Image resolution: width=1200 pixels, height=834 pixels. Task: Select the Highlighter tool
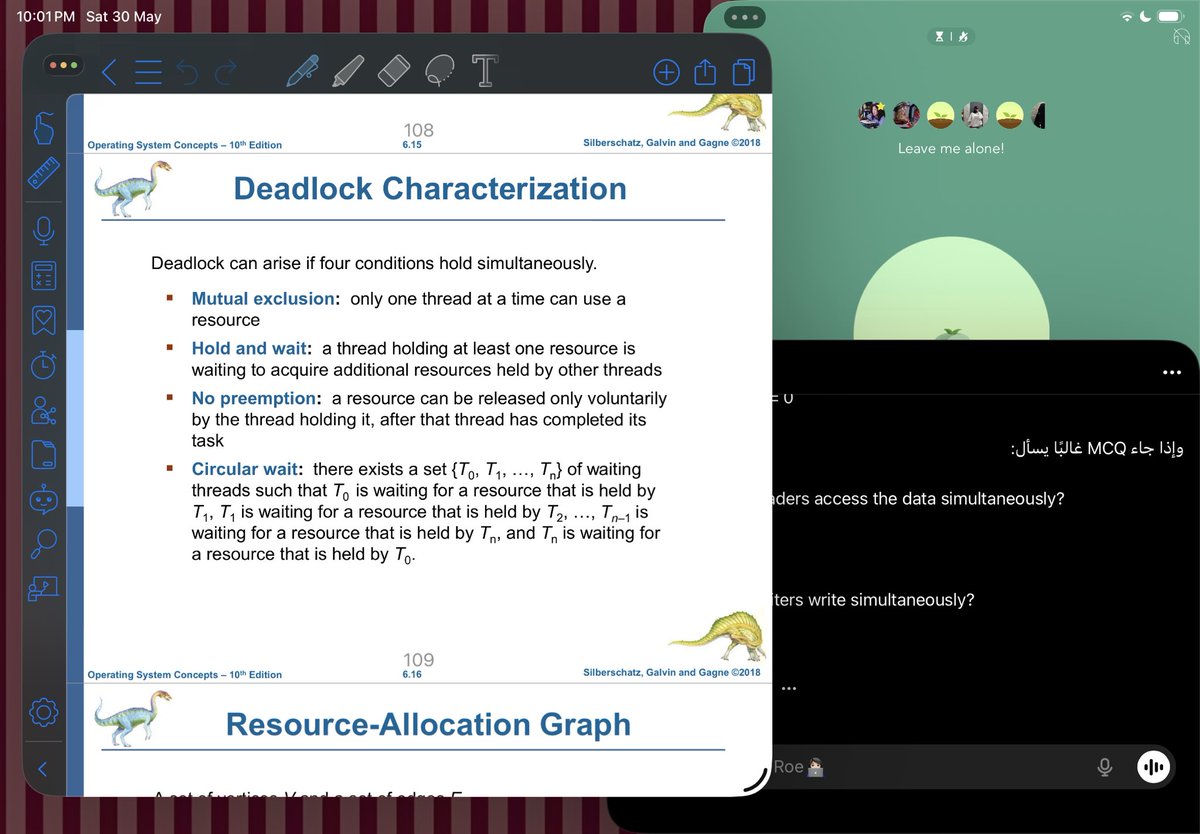[x=348, y=70]
